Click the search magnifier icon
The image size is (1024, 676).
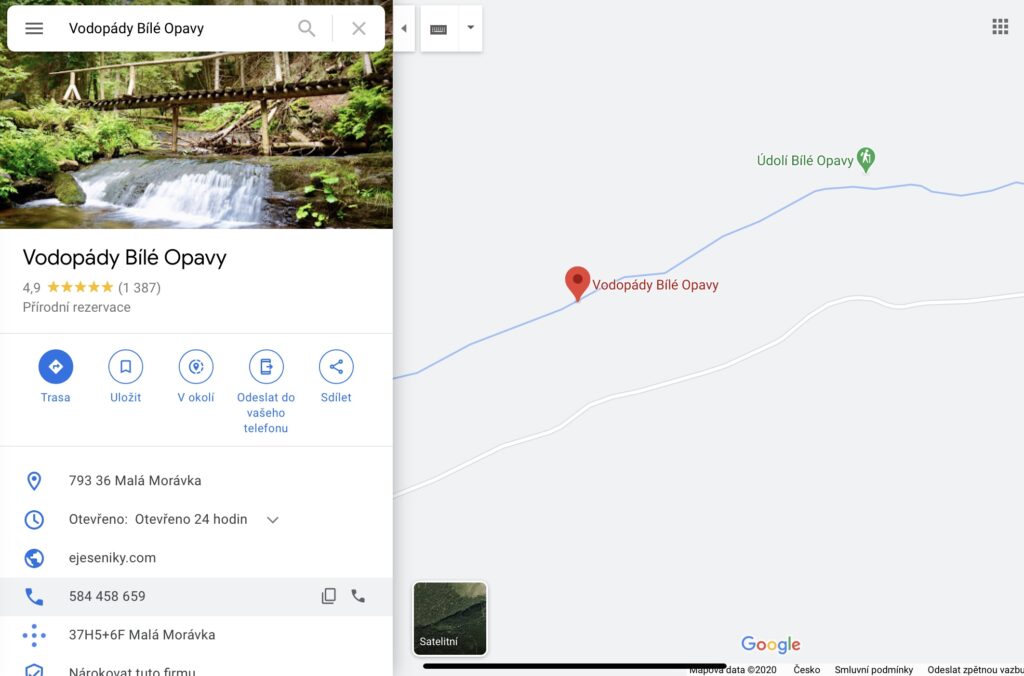click(x=307, y=28)
